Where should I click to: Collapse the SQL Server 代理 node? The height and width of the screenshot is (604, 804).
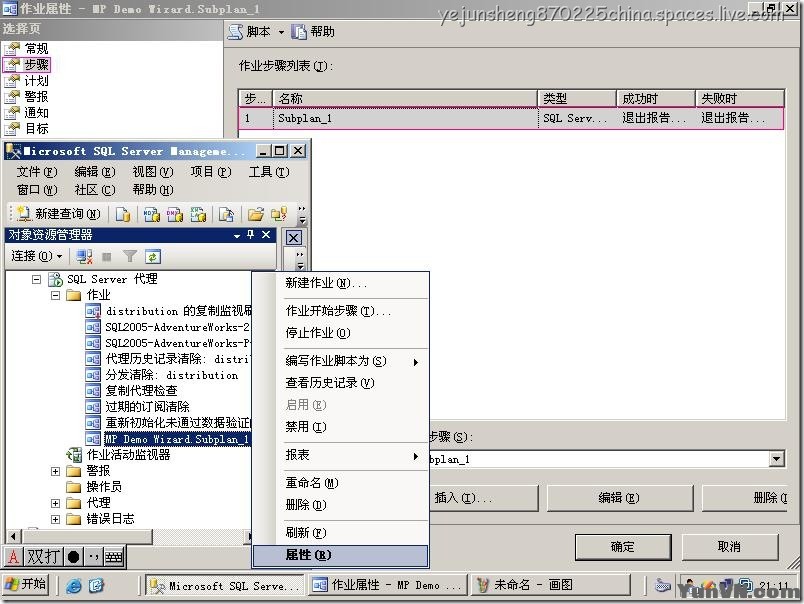click(x=36, y=279)
